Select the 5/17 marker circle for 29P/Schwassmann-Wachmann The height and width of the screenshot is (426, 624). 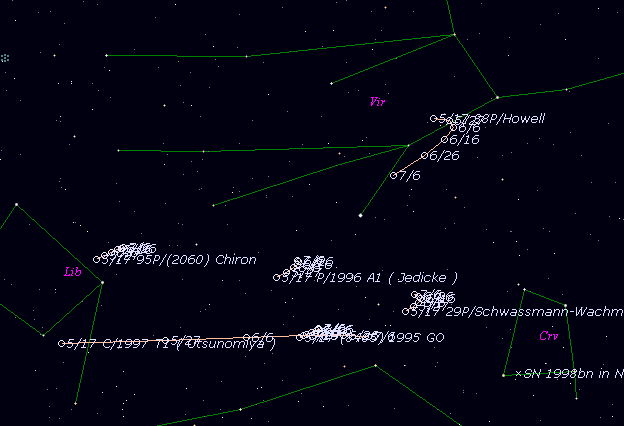[x=405, y=311]
